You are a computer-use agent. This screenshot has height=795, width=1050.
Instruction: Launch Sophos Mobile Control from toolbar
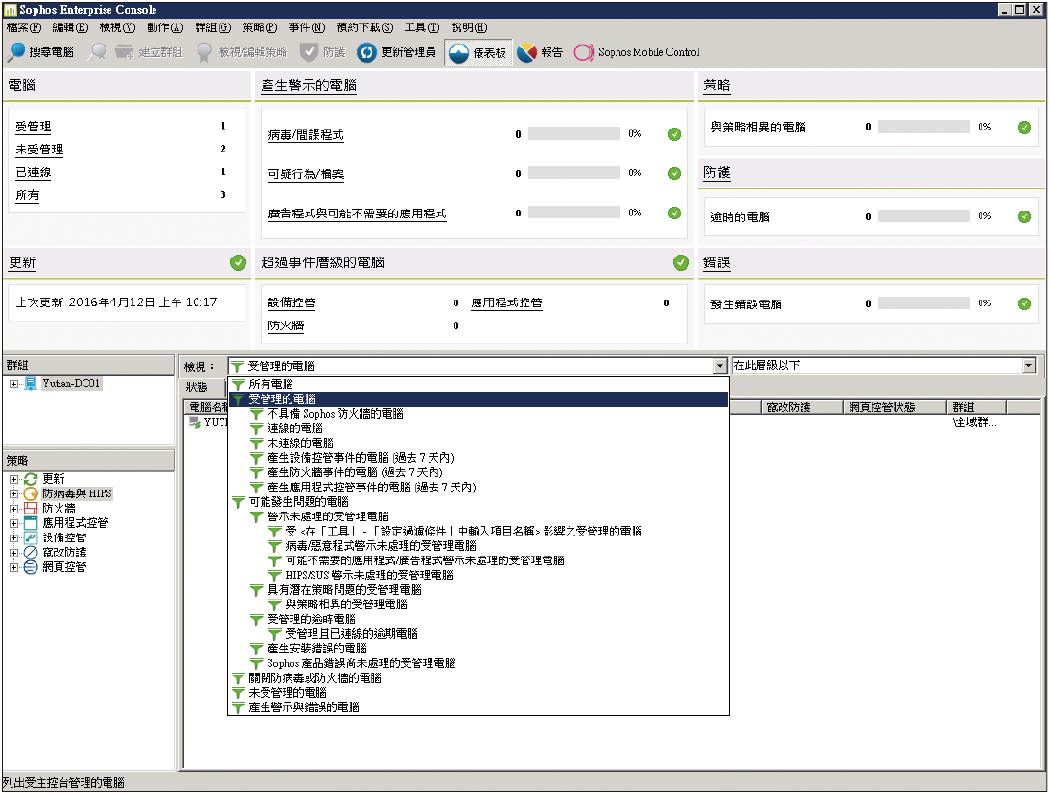[x=636, y=52]
